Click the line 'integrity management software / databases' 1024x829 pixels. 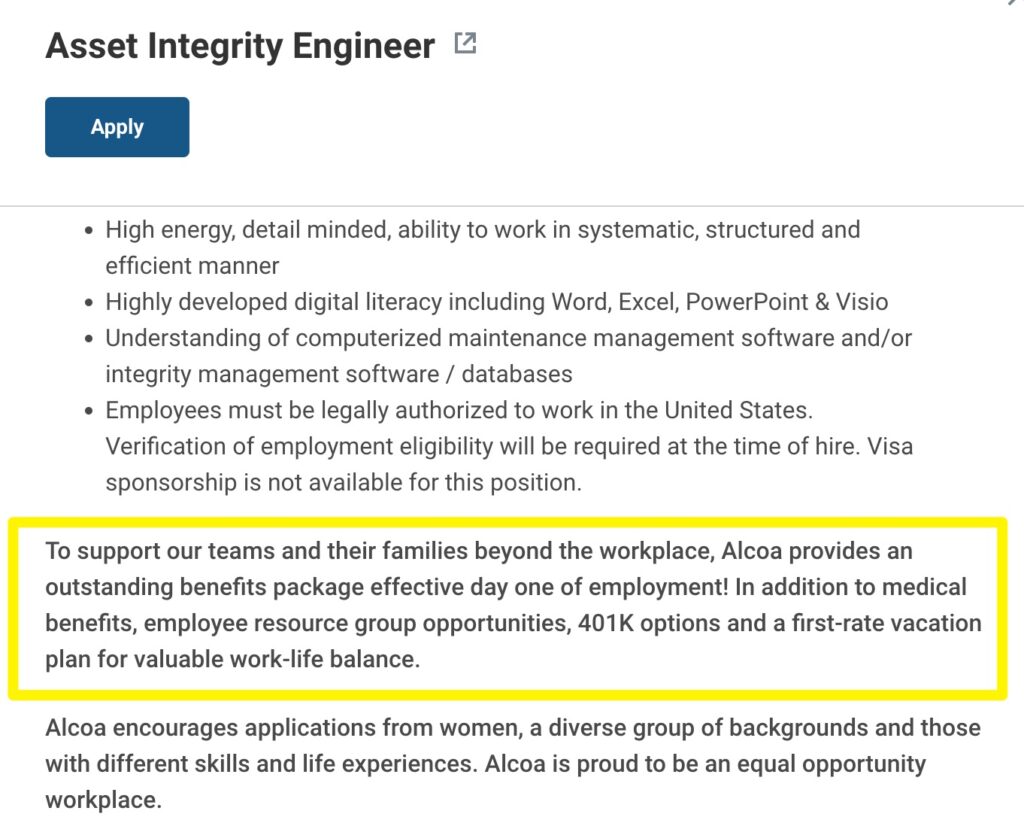coord(338,374)
